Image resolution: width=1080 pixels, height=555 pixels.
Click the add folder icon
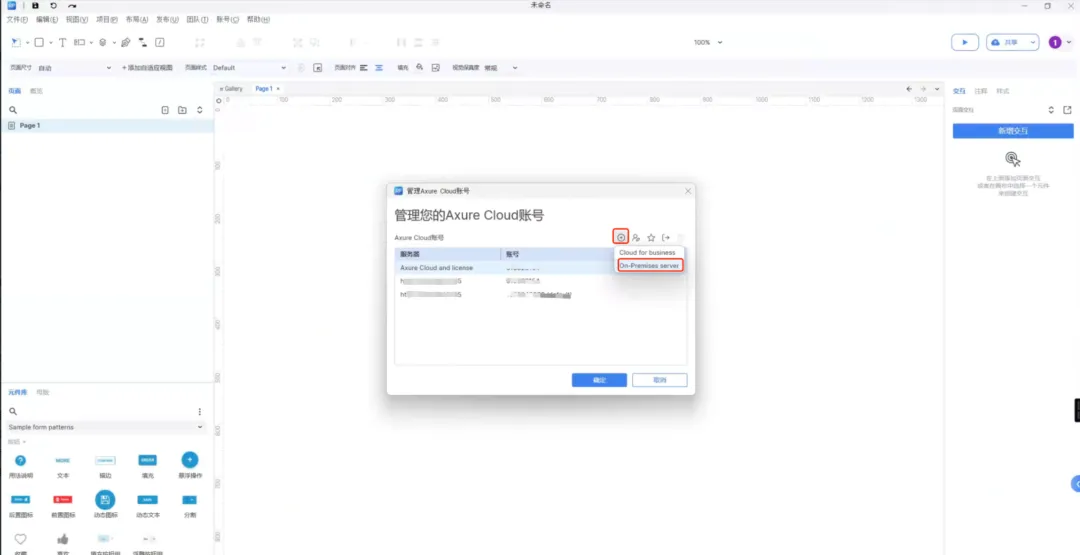point(182,110)
